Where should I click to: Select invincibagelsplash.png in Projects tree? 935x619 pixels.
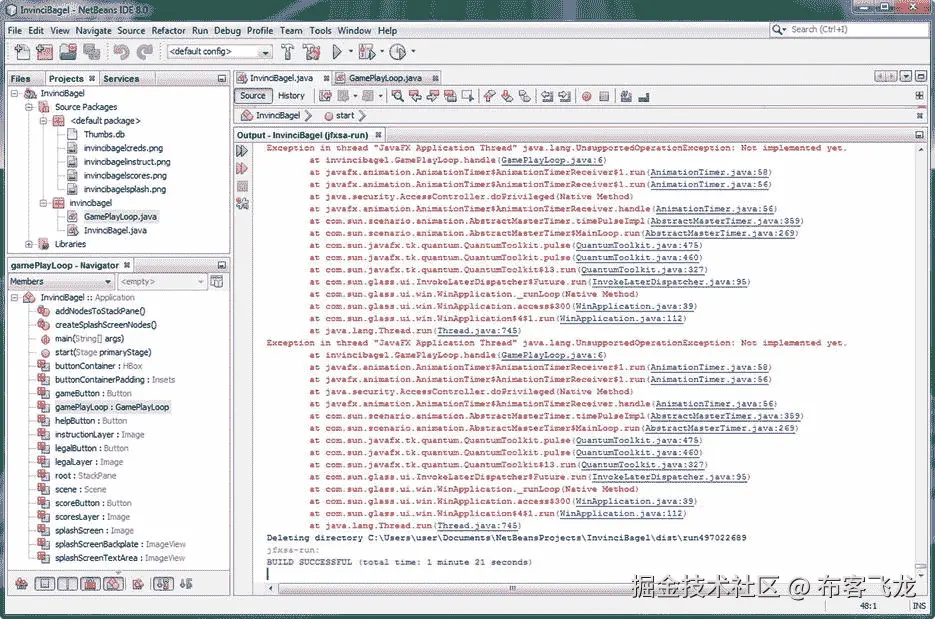[x=125, y=190]
